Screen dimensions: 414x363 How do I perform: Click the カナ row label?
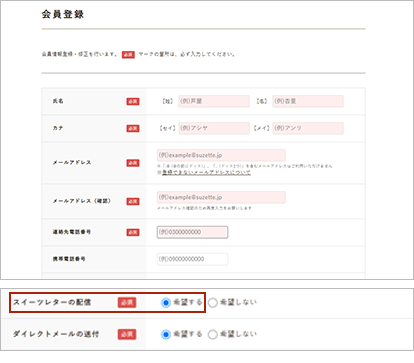58,128
